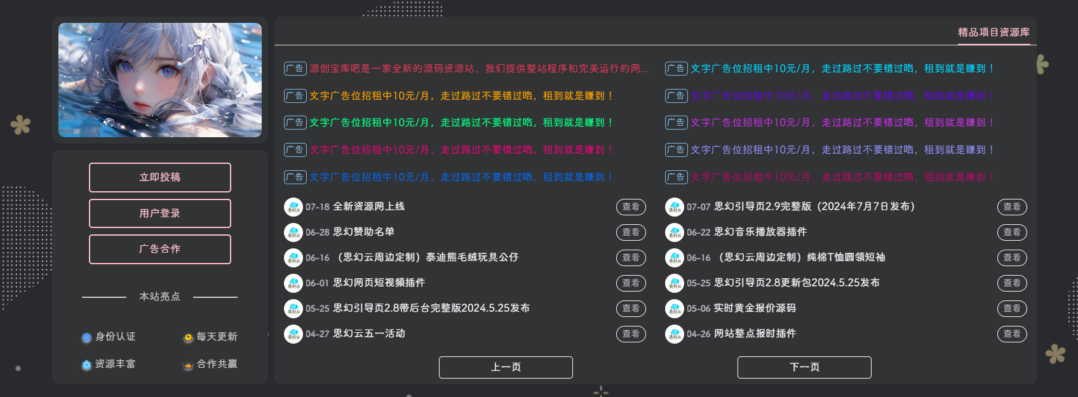This screenshot has height=397, width=1078.
Task: Click the 广告 tag beside the cyan ad text
Action: tap(676, 69)
